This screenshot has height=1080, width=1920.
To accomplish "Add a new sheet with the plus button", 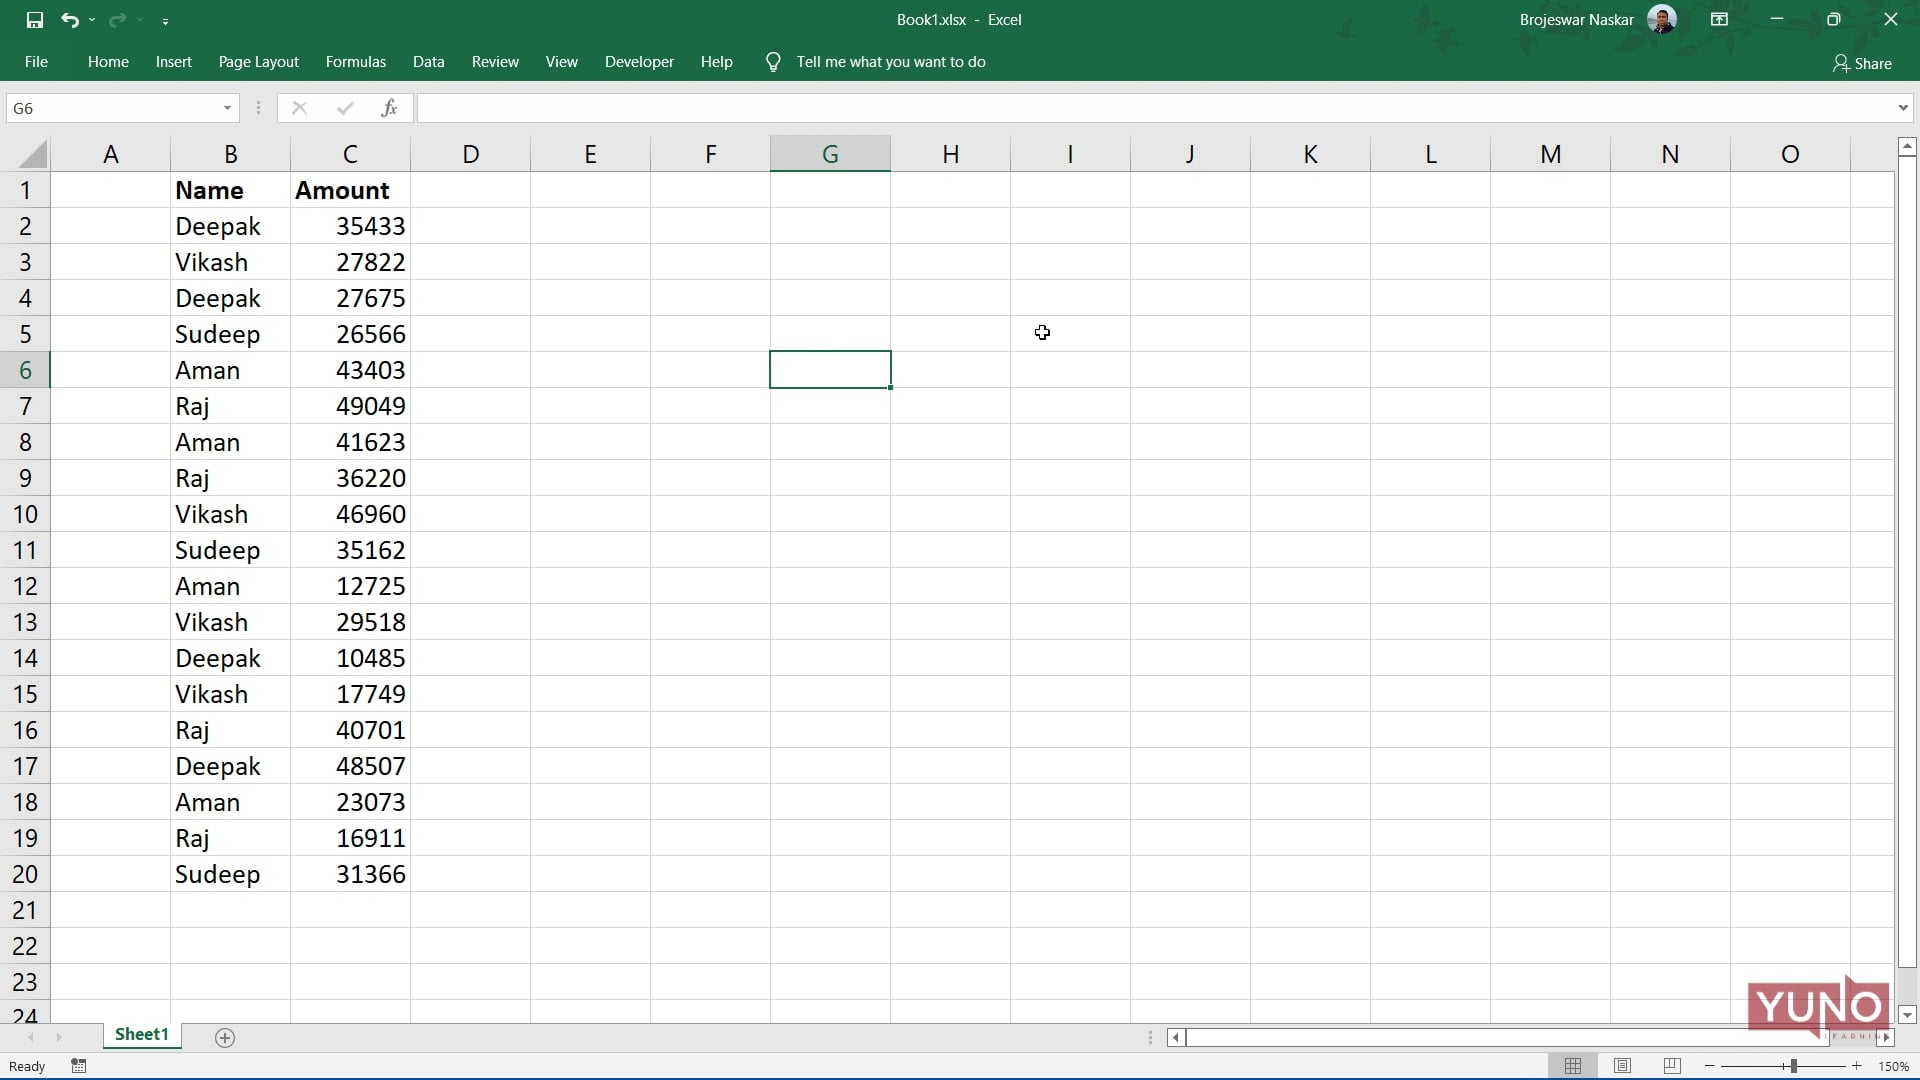I will 225,1038.
